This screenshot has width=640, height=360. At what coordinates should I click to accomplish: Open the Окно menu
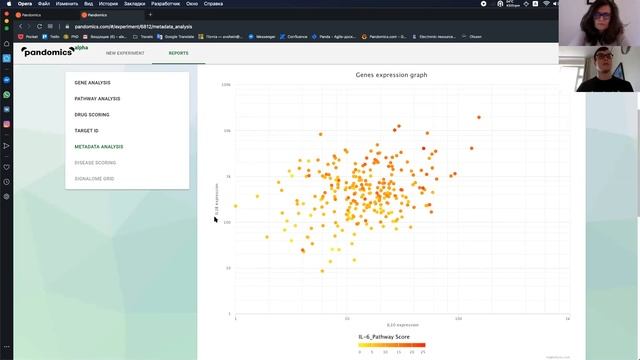[192, 4]
